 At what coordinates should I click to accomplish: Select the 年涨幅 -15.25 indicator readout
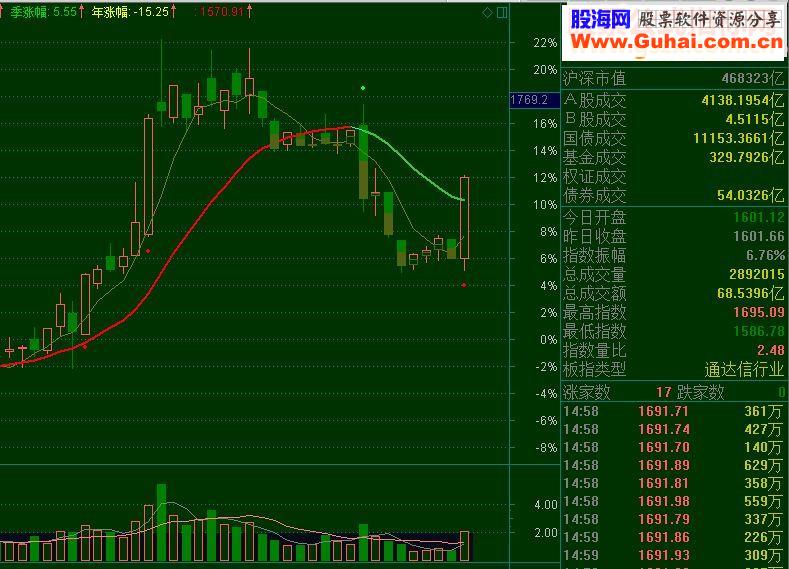[134, 12]
